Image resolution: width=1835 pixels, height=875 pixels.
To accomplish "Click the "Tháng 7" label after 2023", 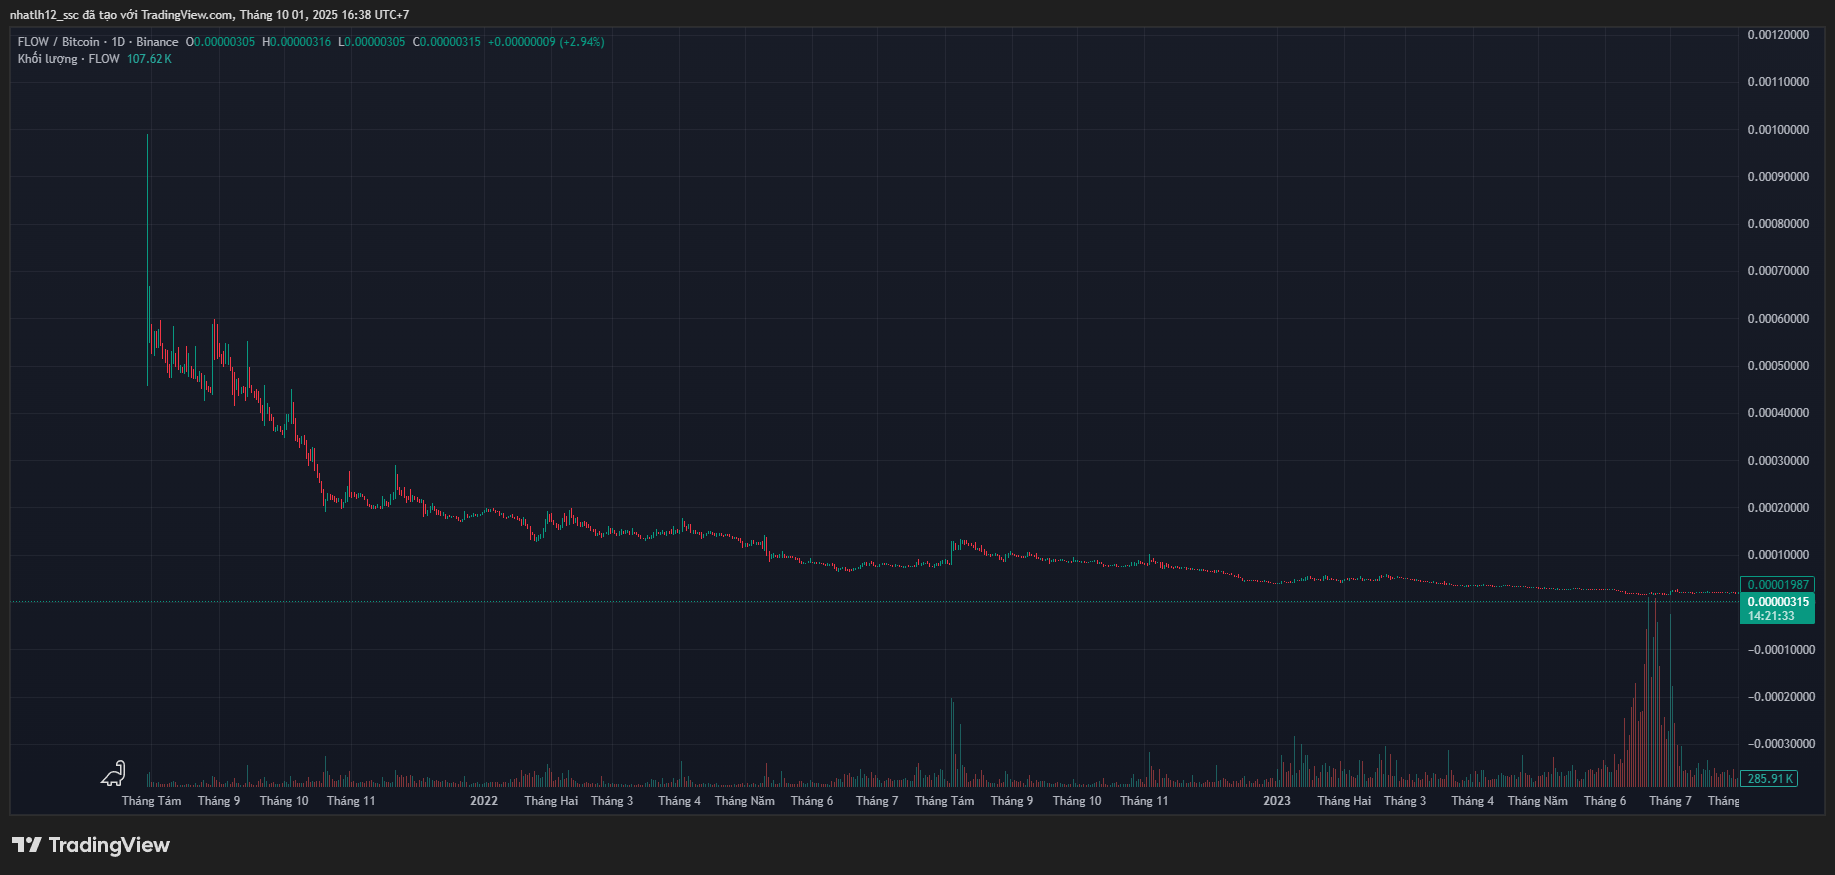I will (x=1670, y=801).
